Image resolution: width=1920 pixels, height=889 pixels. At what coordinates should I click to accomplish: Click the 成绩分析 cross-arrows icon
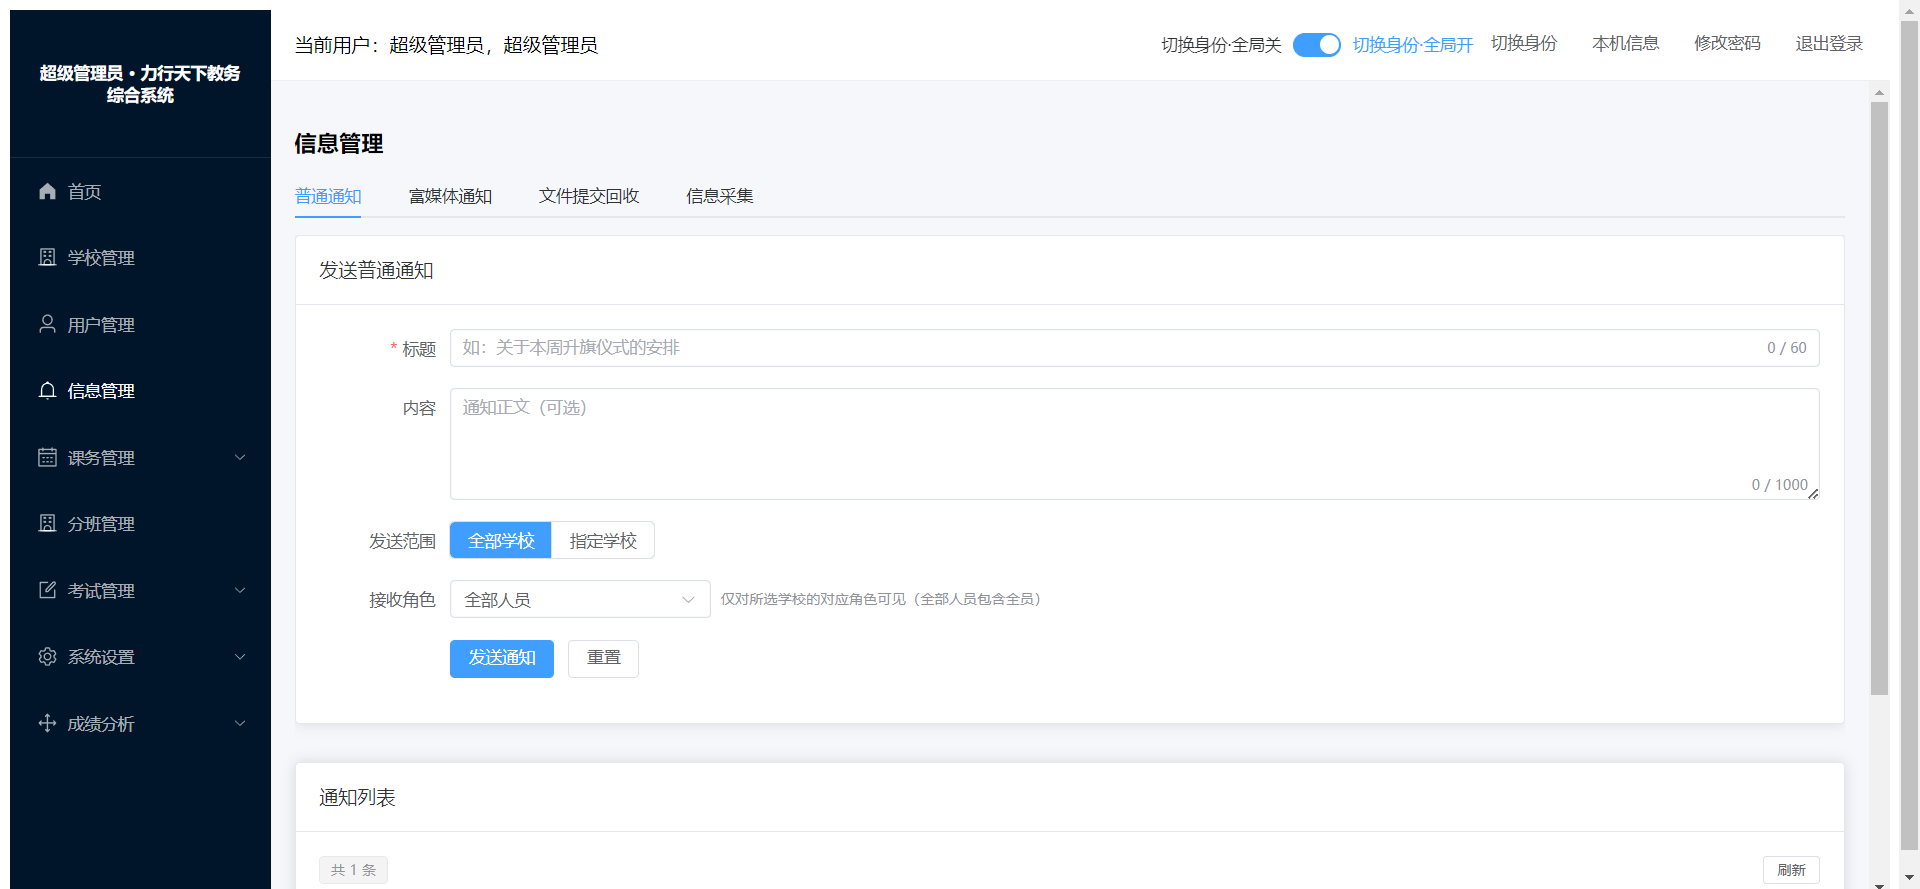47,723
